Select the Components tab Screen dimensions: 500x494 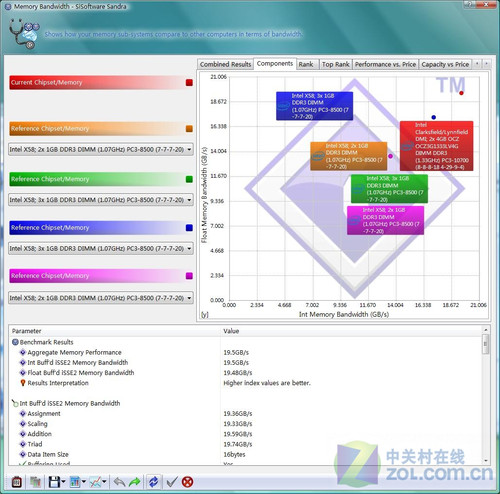tap(275, 63)
